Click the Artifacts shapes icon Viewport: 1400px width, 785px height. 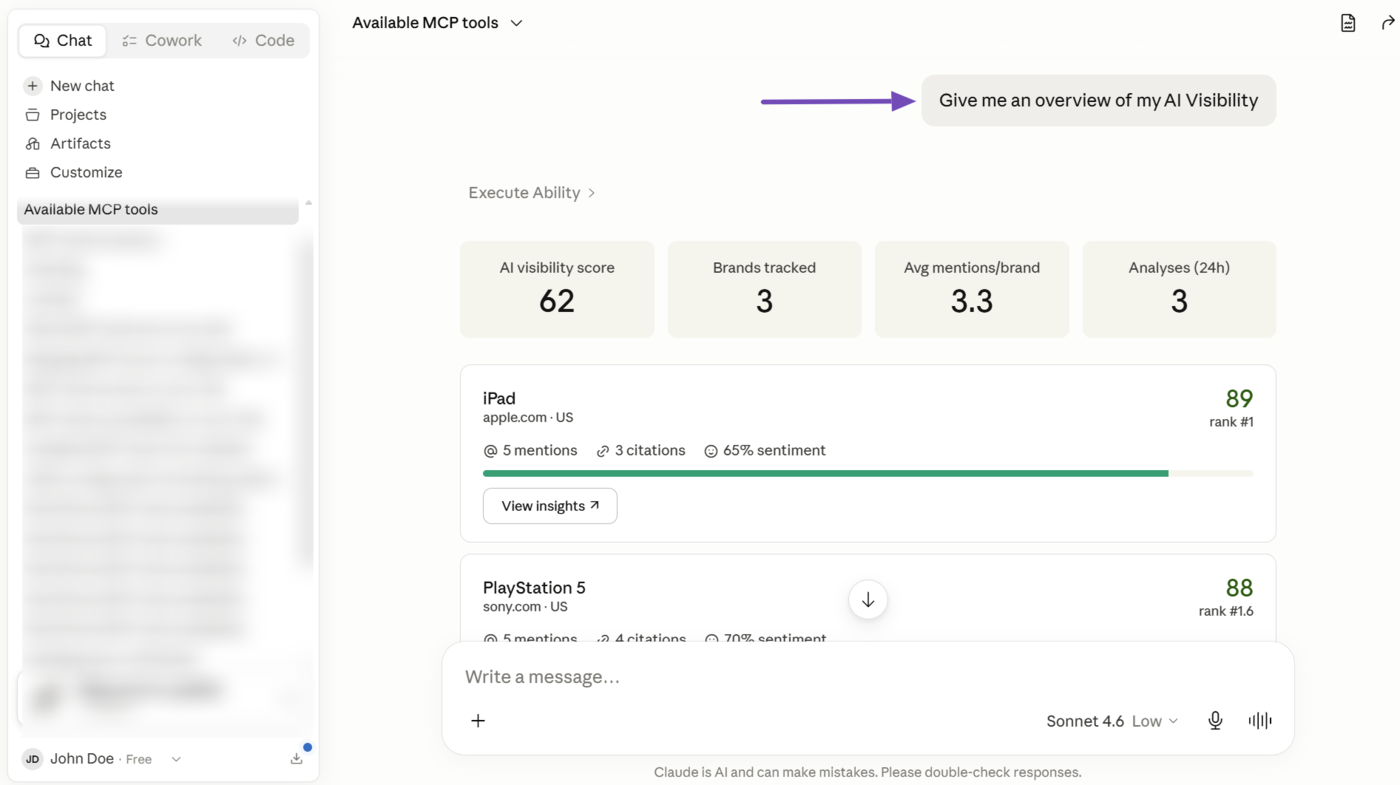tap(33, 144)
